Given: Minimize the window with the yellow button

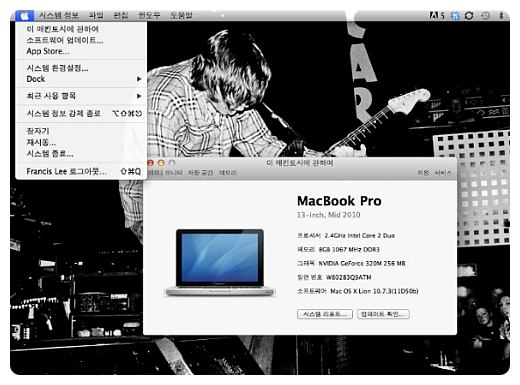Looking at the screenshot, I should (x=161, y=163).
